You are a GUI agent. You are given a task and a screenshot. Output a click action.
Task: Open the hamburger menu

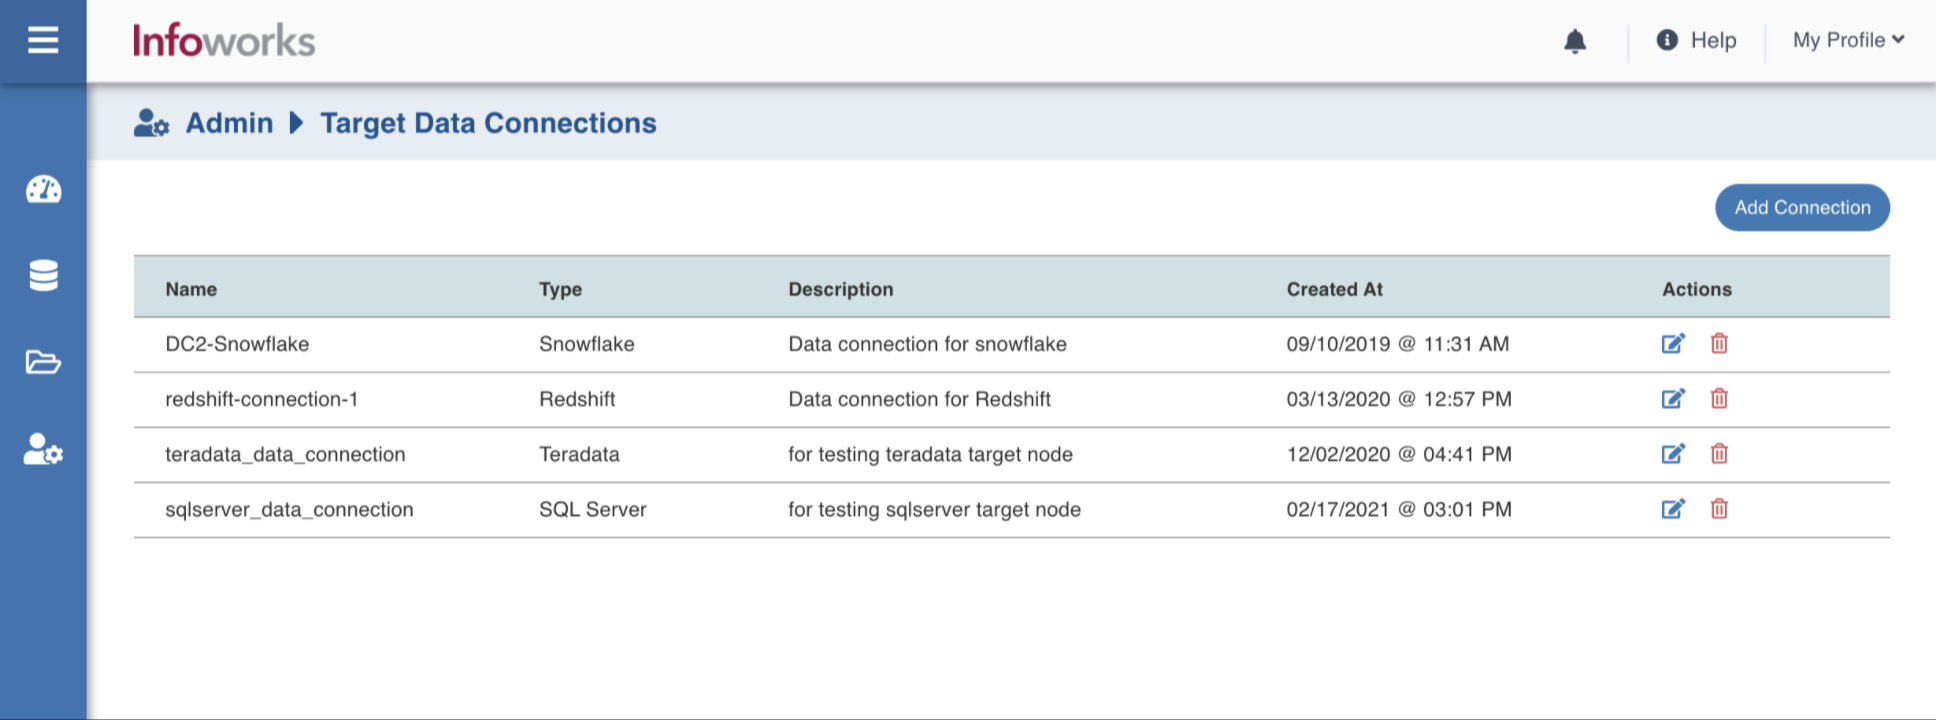pos(43,40)
